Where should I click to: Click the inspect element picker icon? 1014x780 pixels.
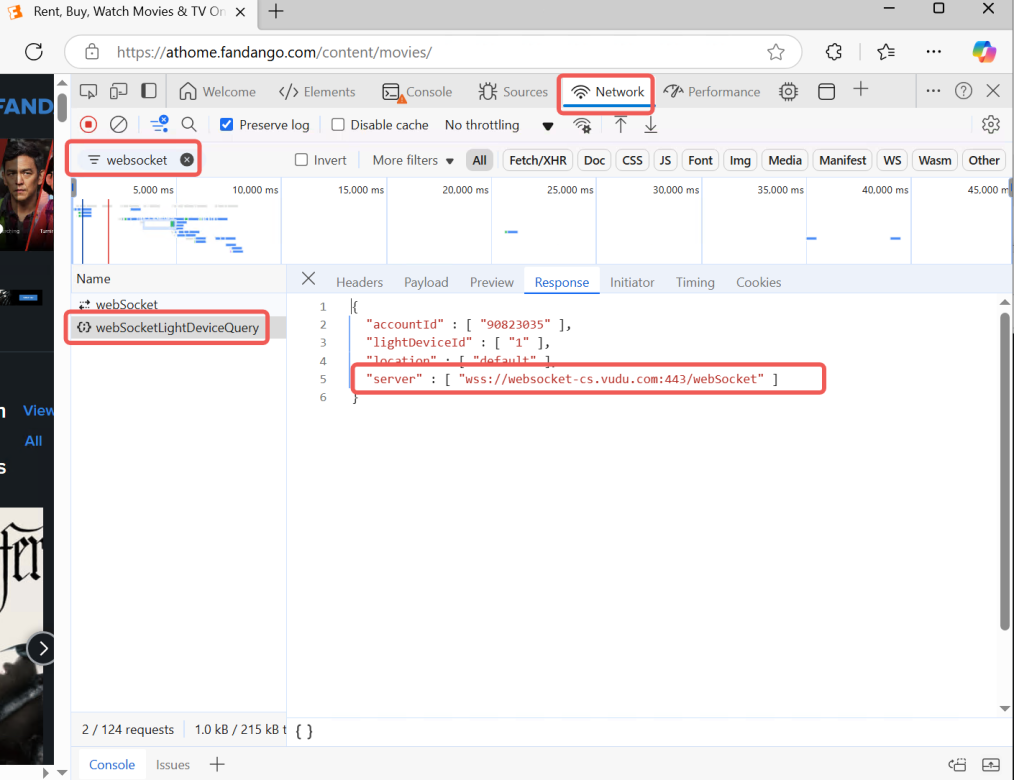(x=89, y=92)
